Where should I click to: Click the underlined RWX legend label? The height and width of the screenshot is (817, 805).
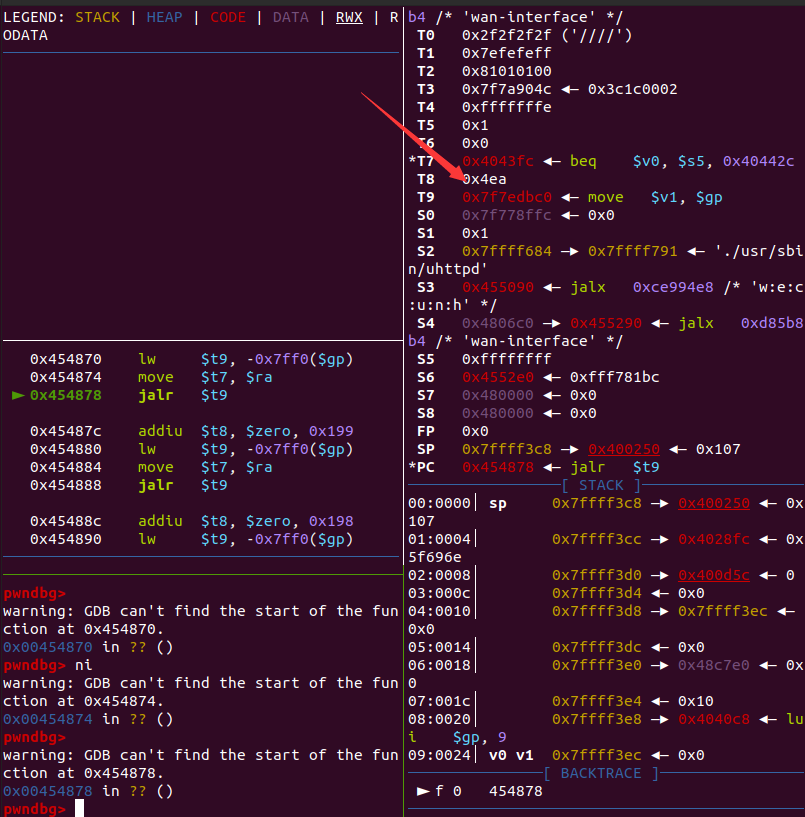349,17
